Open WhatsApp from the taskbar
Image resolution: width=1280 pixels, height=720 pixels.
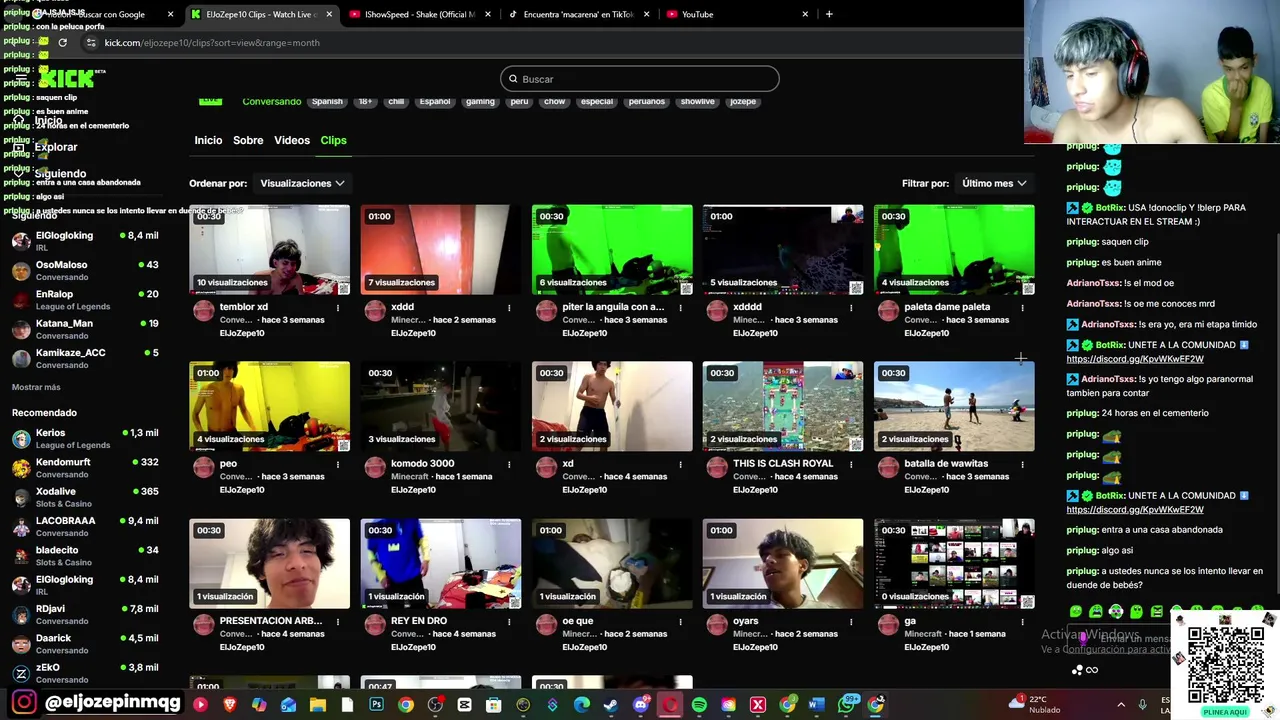tap(846, 705)
